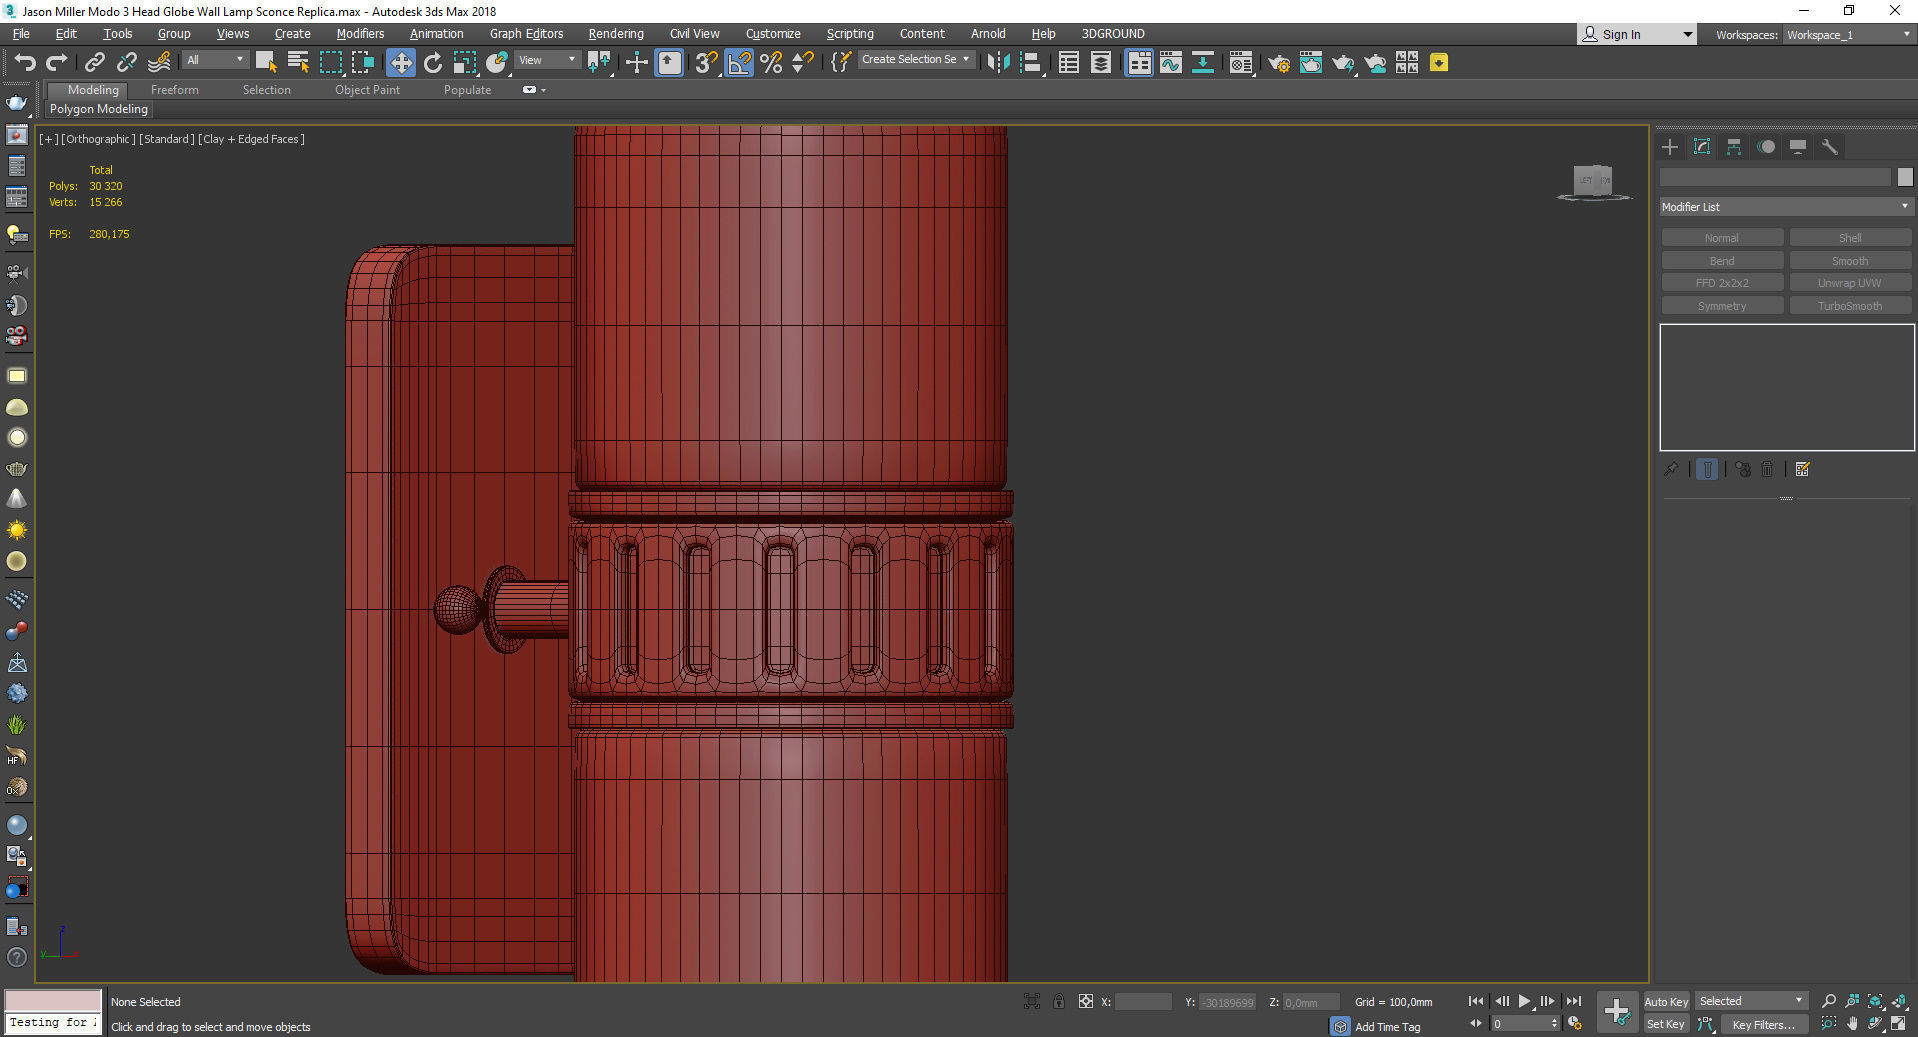1918x1037 pixels.
Task: Open Select by Name list icon
Action: [298, 63]
